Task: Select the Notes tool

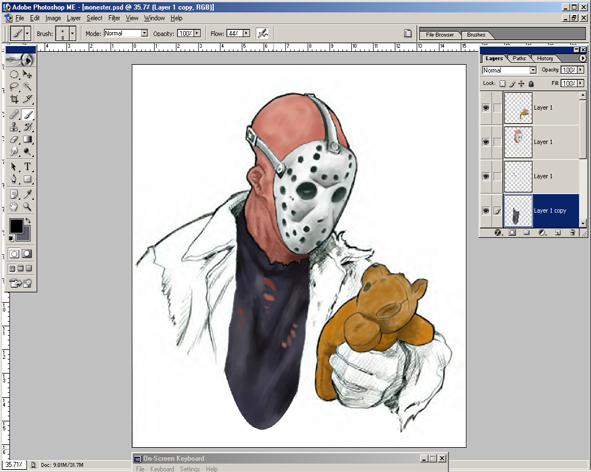Action: [x=14, y=194]
